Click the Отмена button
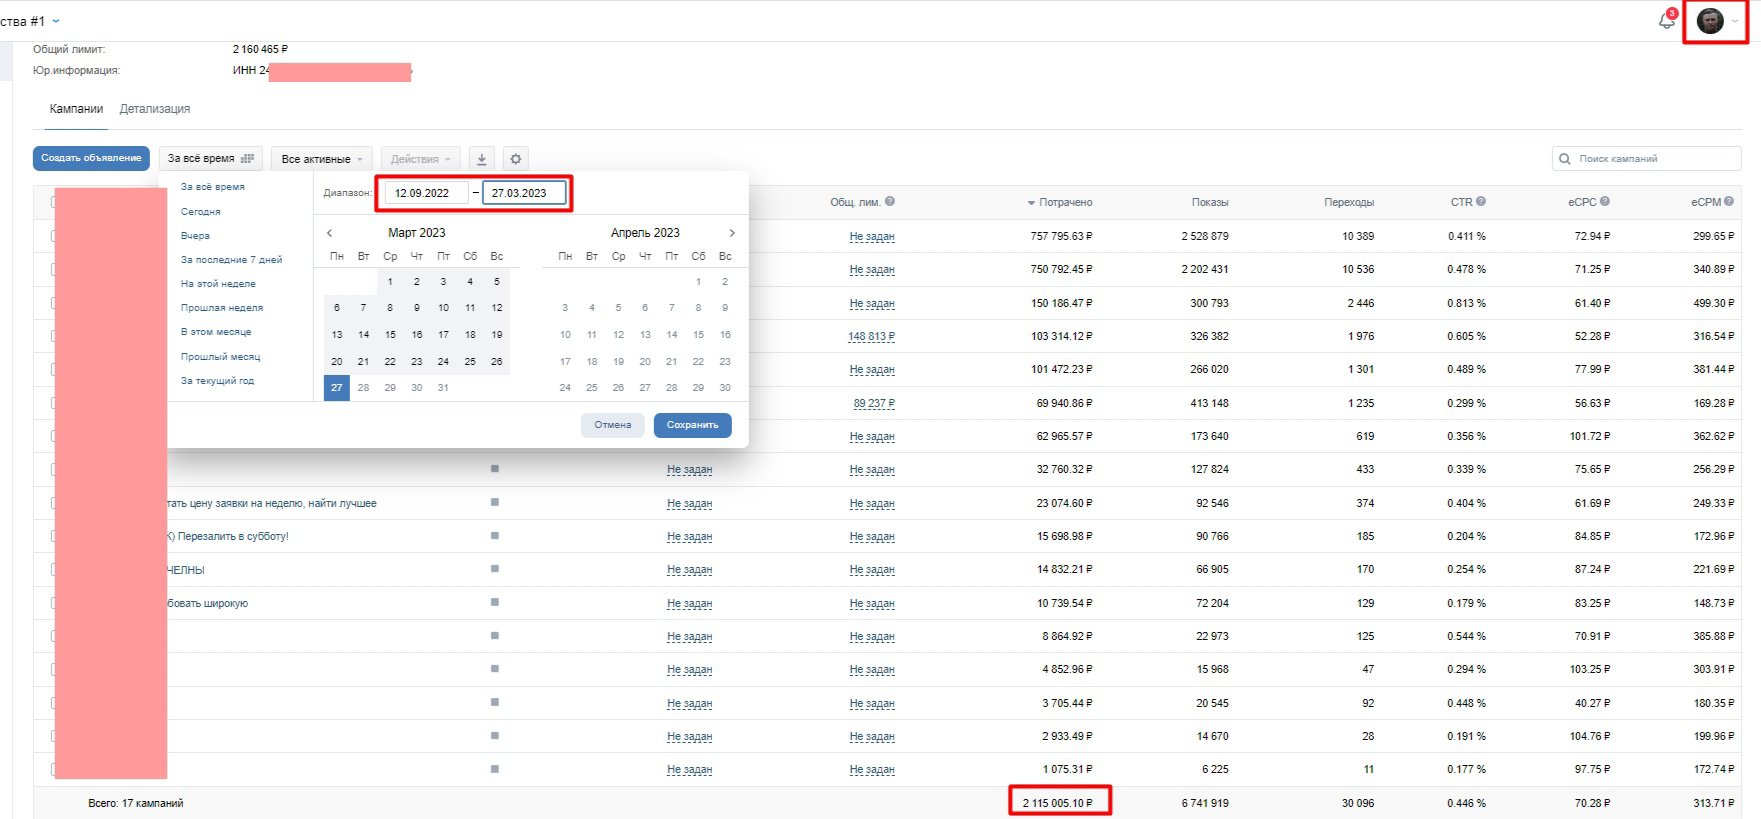 (x=613, y=425)
